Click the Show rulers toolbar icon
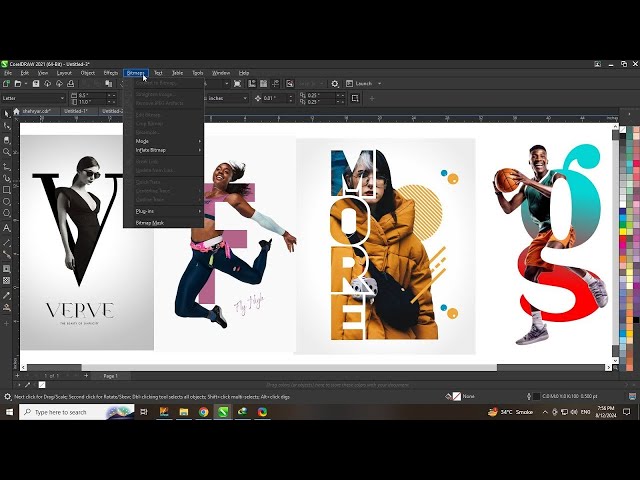The height and width of the screenshot is (480, 640). tap(251, 84)
